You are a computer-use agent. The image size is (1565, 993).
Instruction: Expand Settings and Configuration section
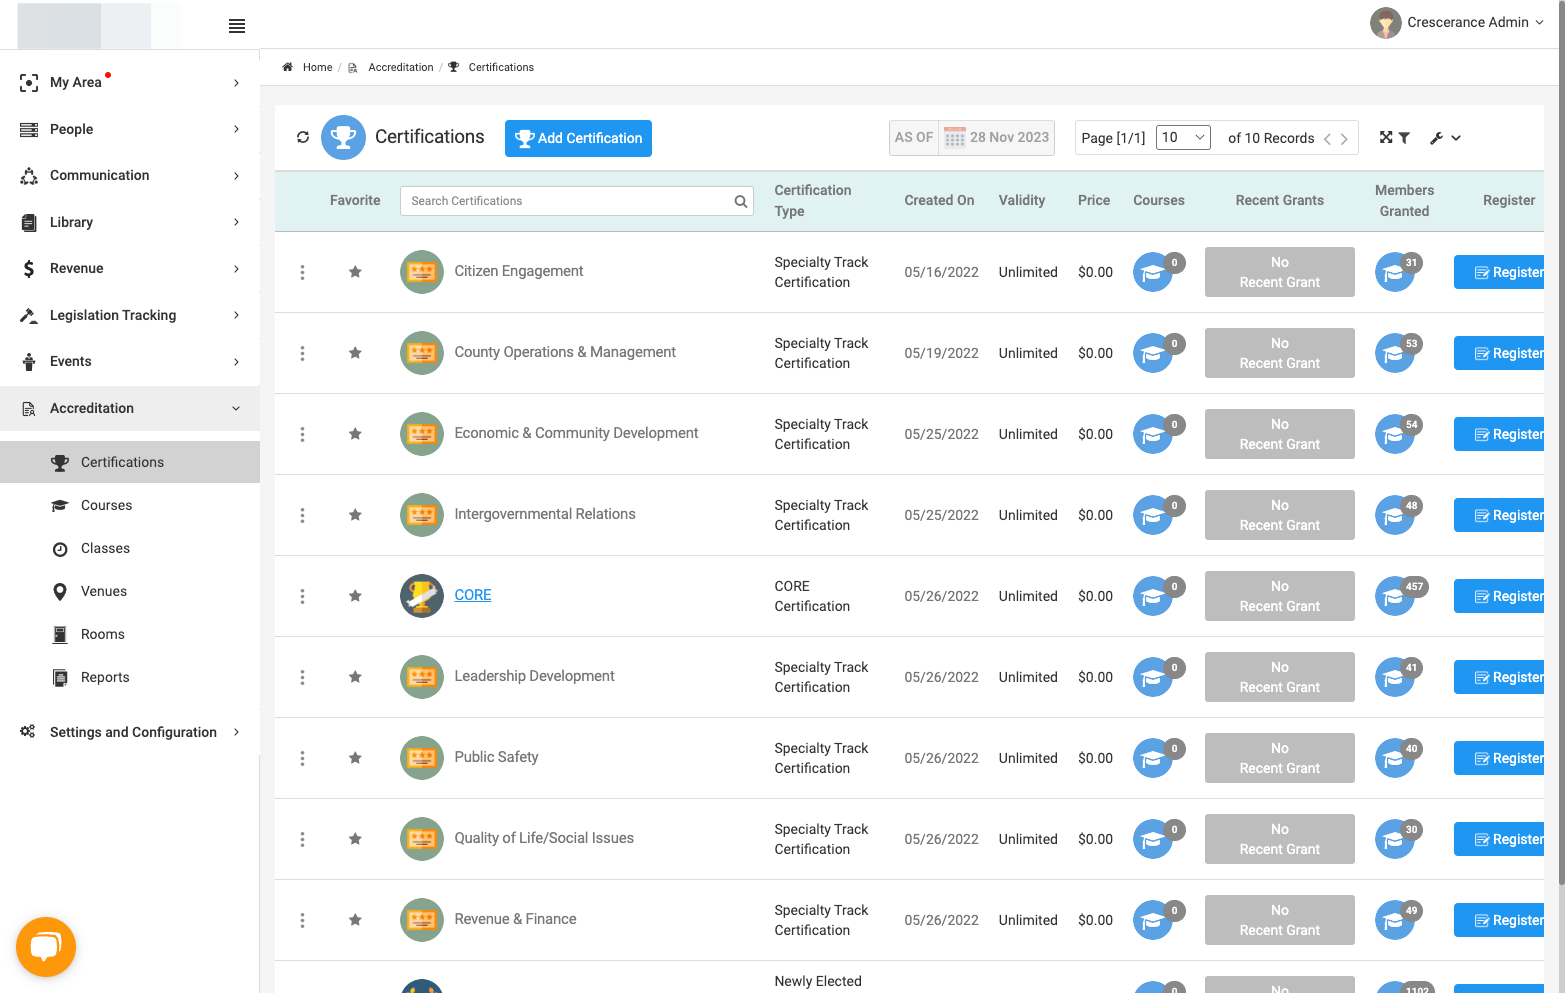130,732
